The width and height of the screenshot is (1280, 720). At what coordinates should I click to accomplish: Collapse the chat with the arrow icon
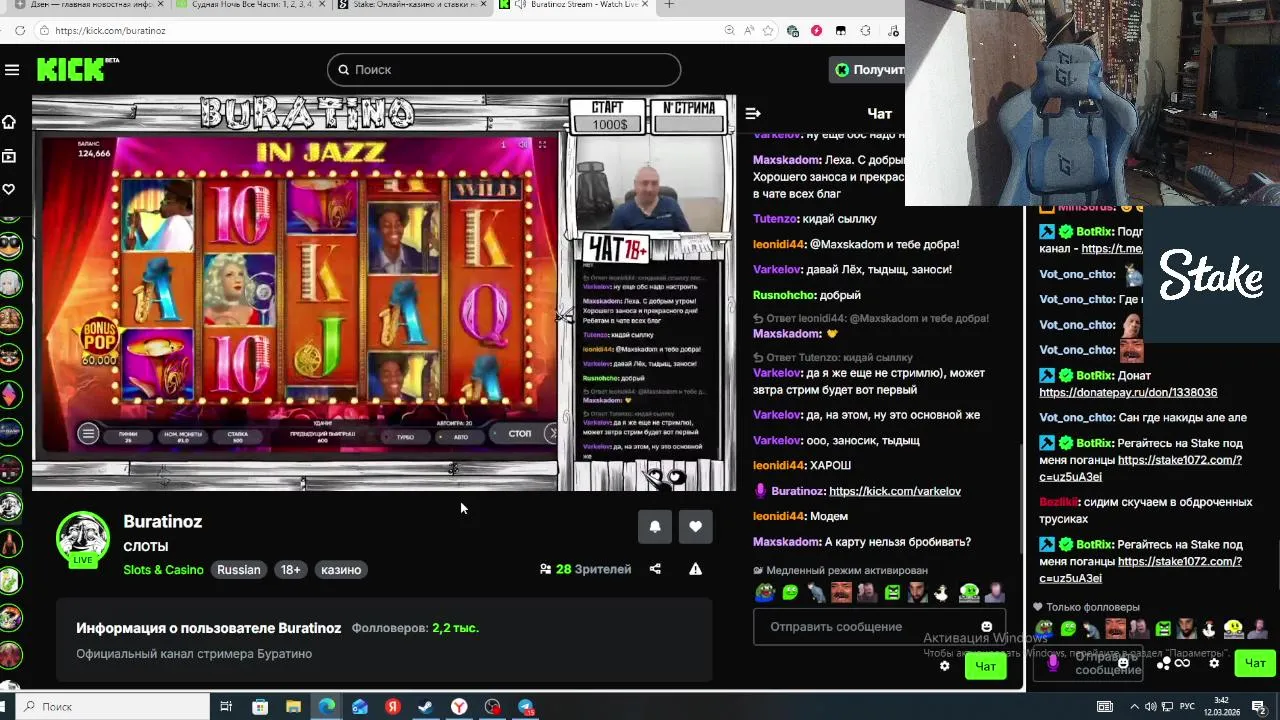tap(753, 114)
